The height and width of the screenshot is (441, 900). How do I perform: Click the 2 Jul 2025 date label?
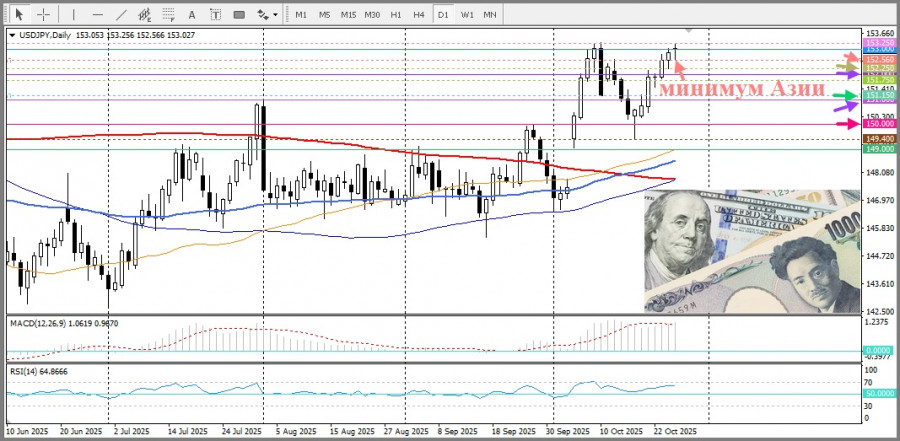point(131,431)
